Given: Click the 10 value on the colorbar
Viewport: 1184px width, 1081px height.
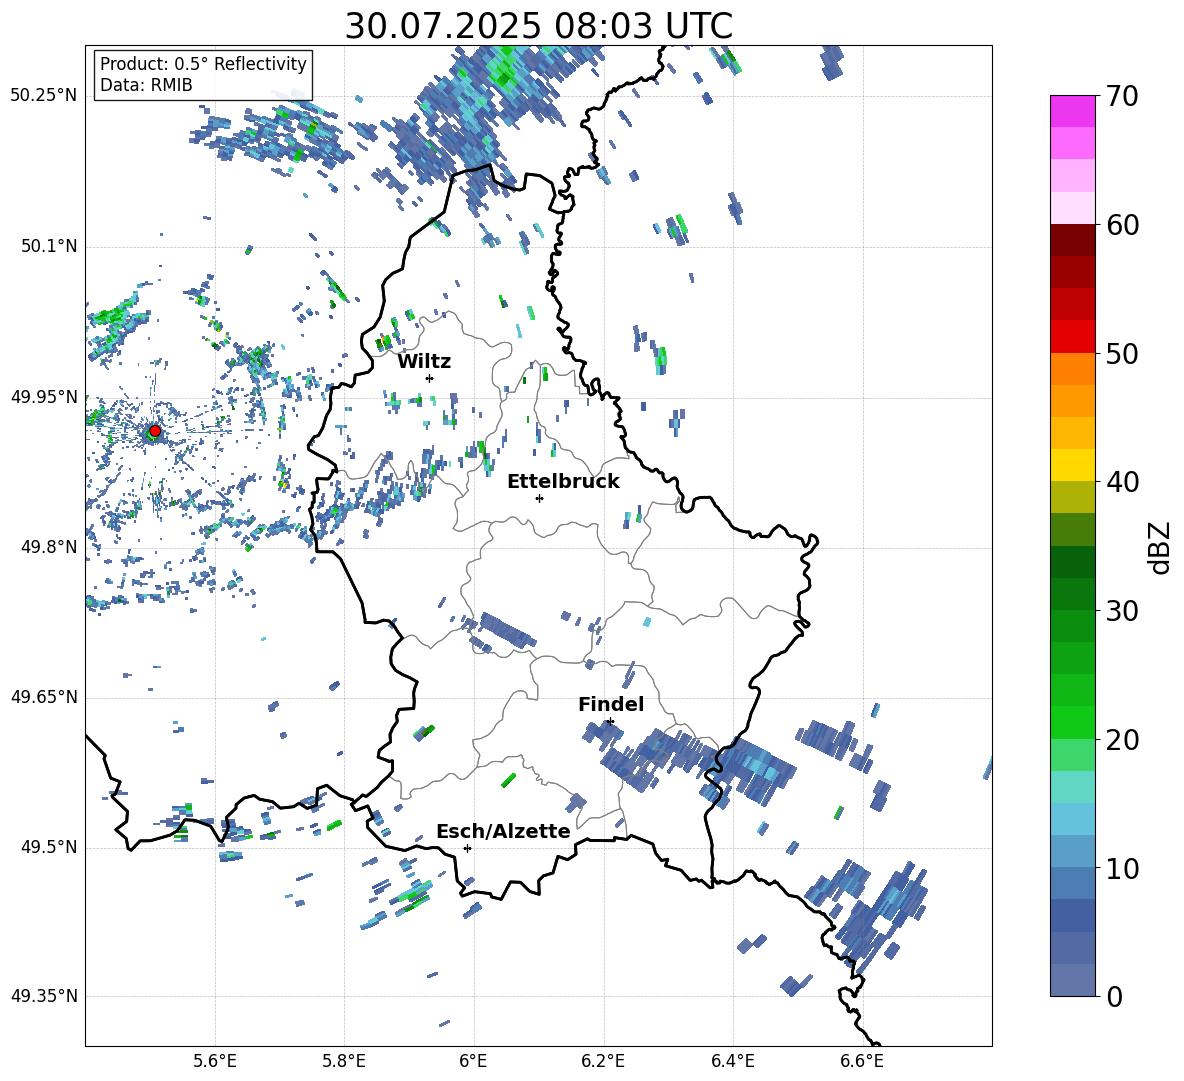Looking at the screenshot, I should tap(1122, 868).
